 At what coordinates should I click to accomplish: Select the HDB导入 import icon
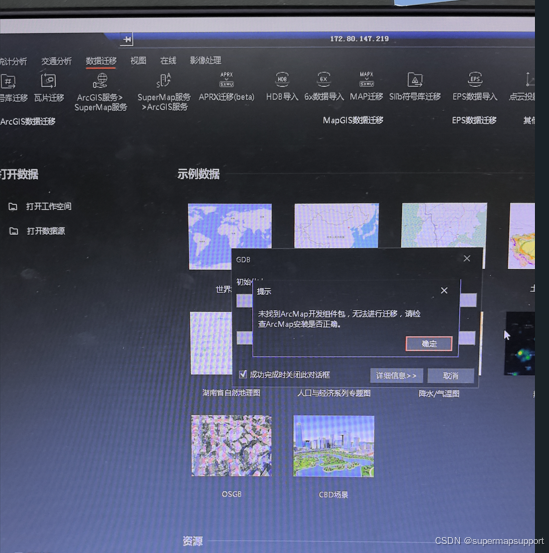(282, 80)
